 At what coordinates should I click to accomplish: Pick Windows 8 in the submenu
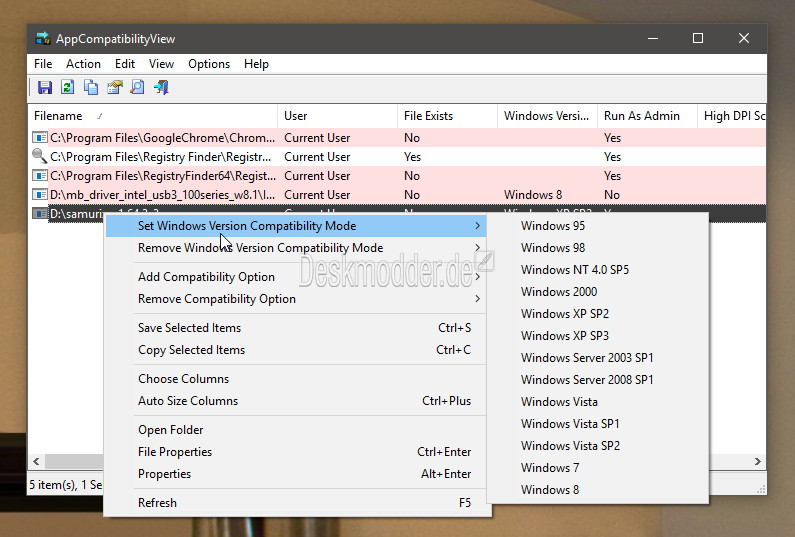(597, 490)
